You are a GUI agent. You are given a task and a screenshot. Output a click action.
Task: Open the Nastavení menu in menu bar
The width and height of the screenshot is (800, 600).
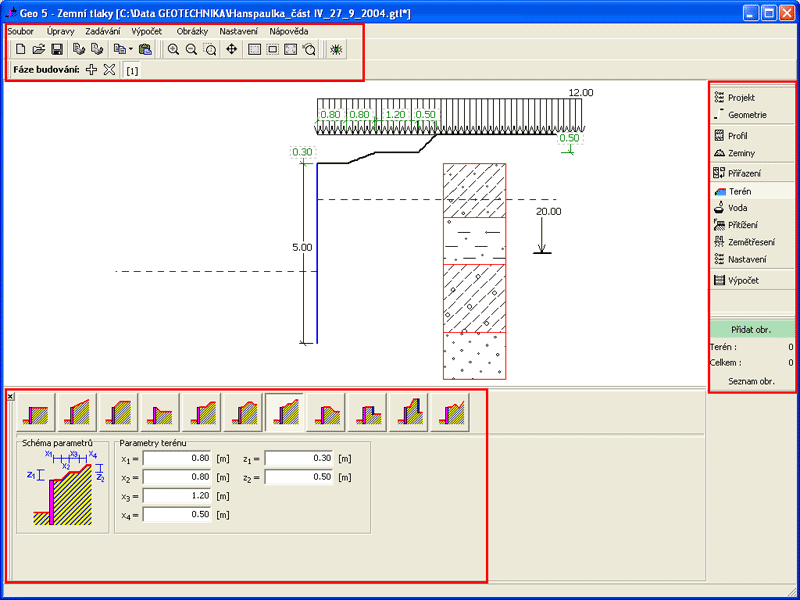pyautogui.click(x=239, y=31)
